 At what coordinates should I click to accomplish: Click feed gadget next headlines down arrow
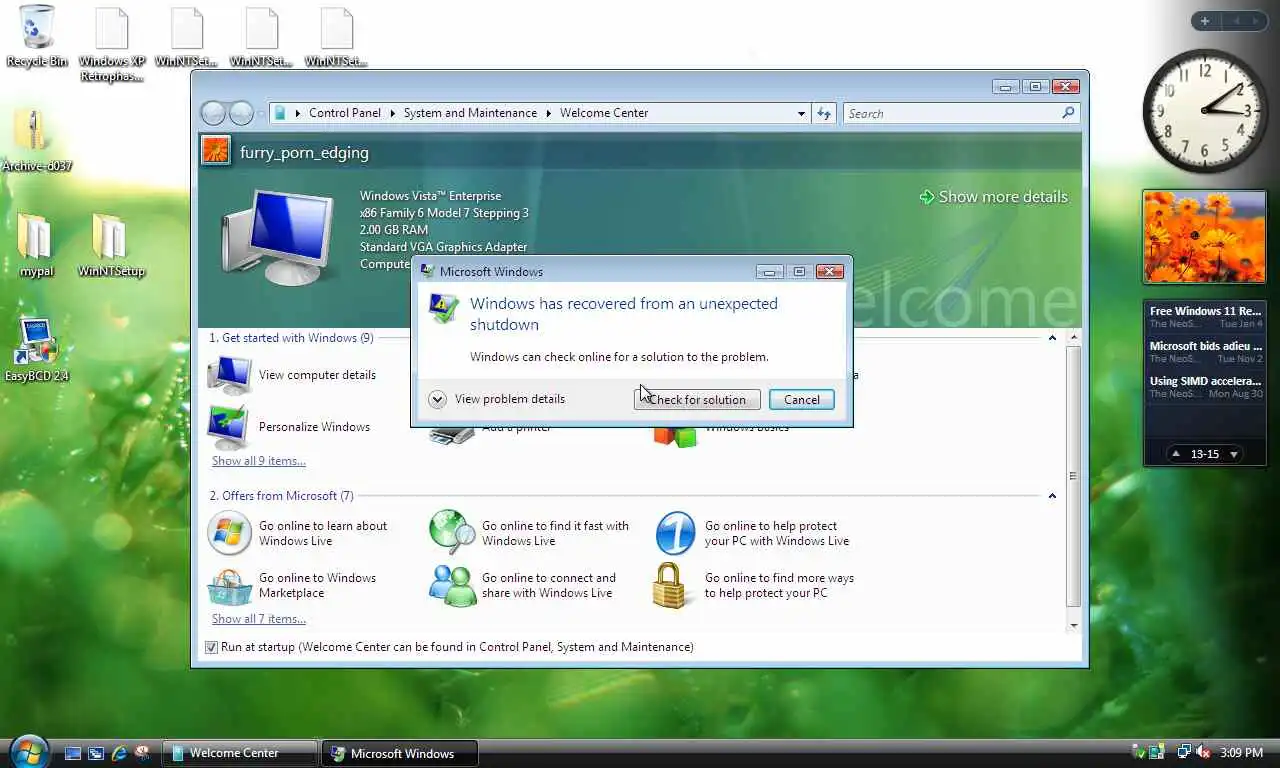1234,454
